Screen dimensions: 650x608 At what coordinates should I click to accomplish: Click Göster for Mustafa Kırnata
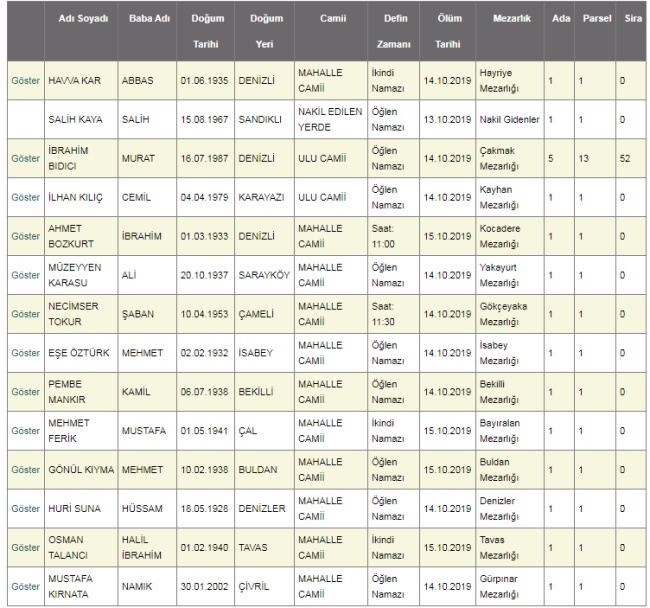point(25,587)
